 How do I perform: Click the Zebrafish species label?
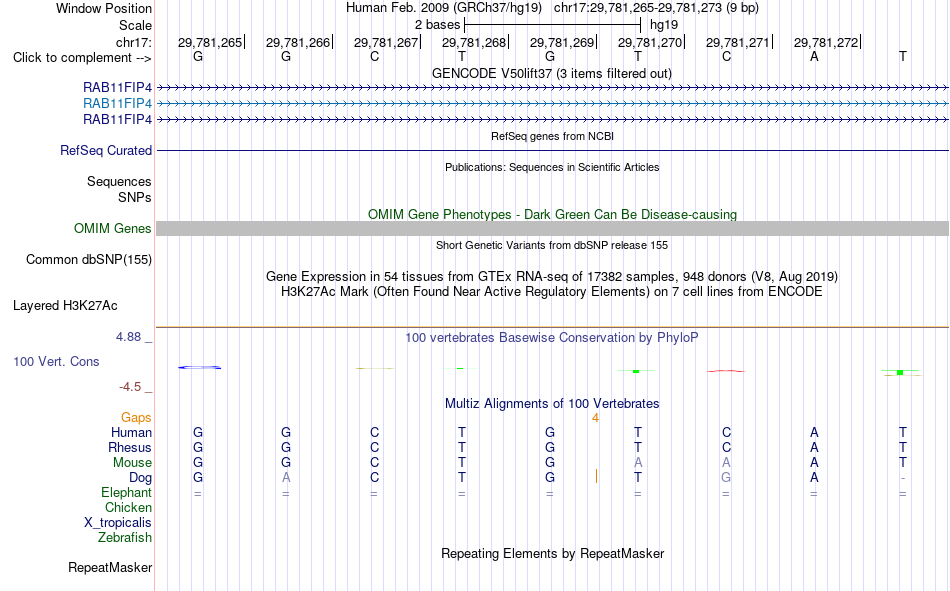coord(125,538)
